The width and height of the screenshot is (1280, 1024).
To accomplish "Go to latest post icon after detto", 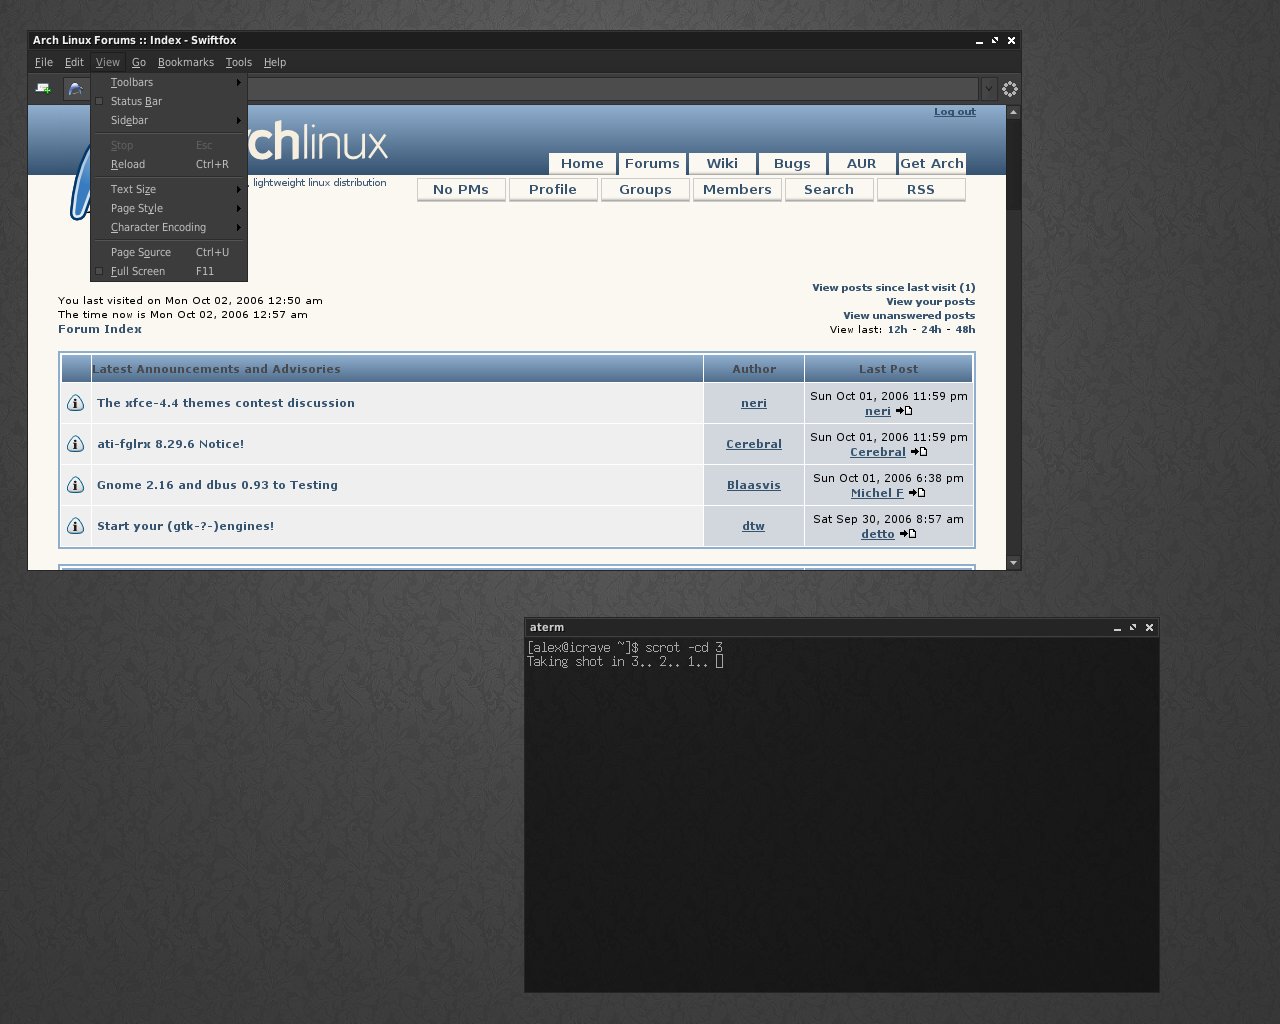I will pyautogui.click(x=908, y=534).
